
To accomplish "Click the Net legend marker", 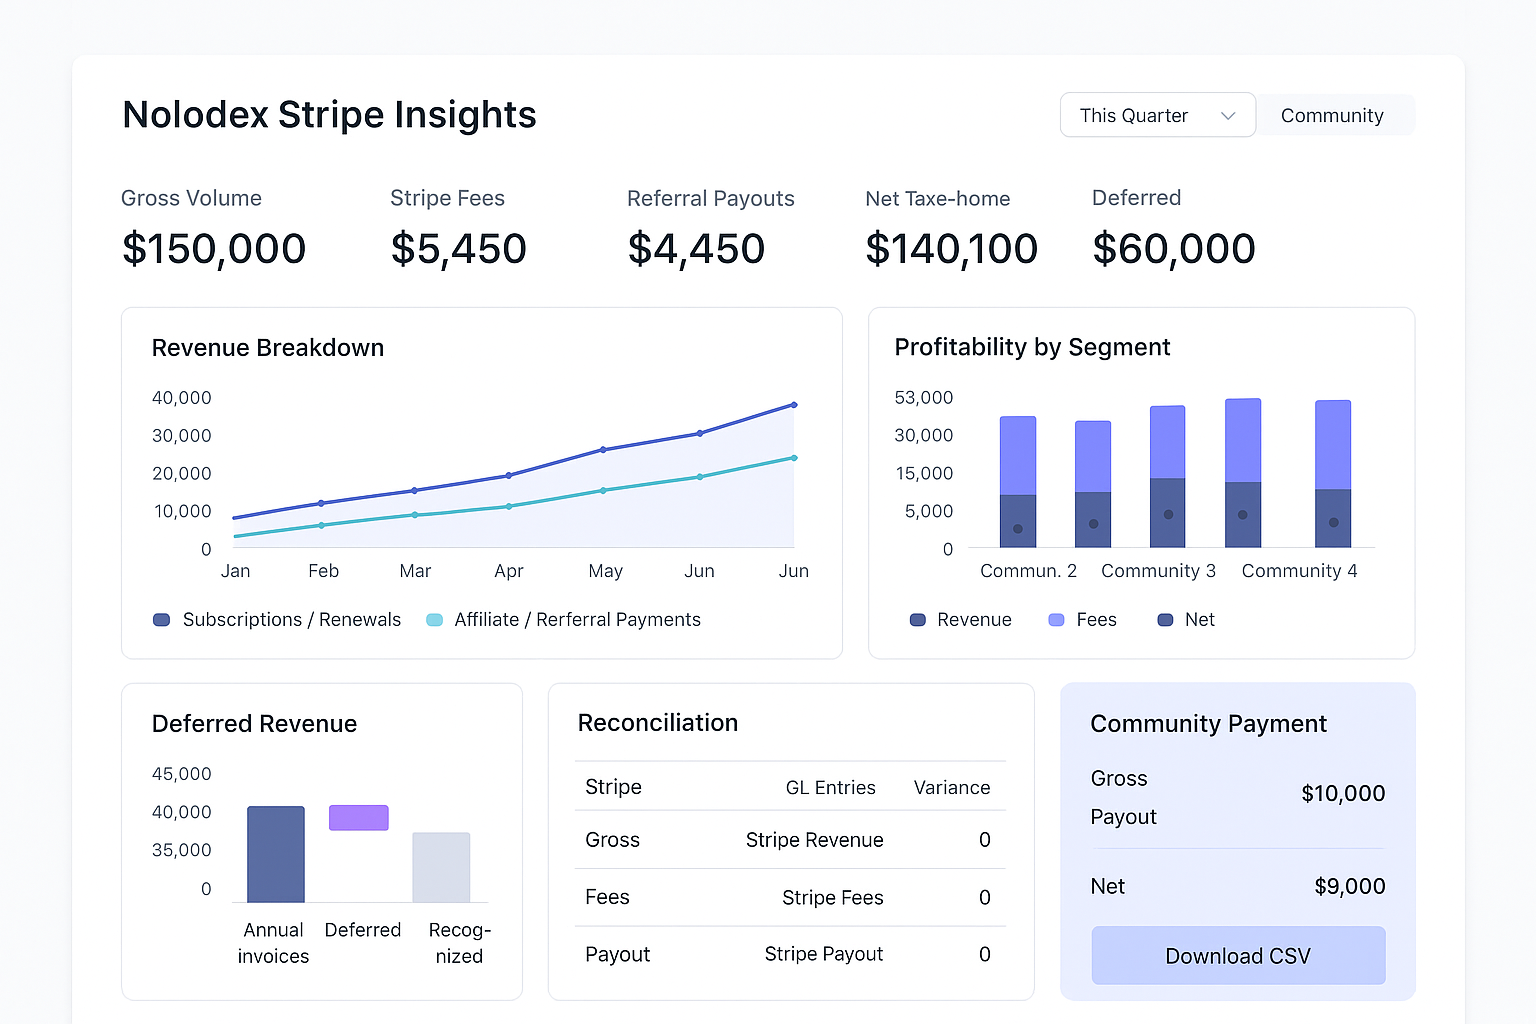I will click(x=1165, y=620).
